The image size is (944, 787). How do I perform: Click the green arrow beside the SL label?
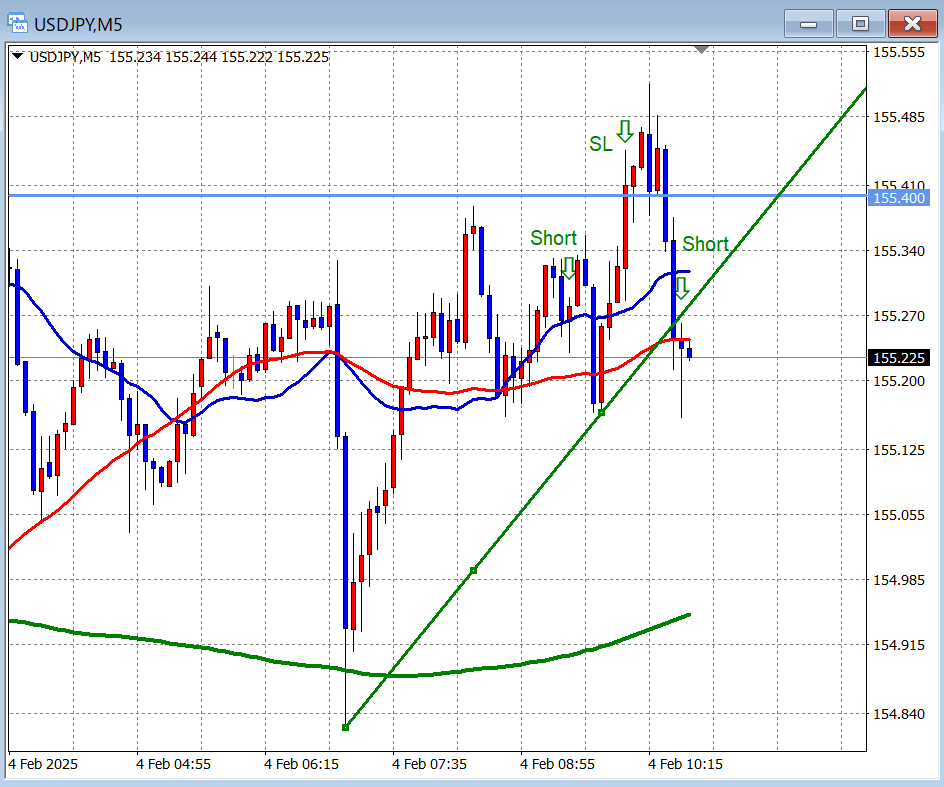tap(625, 131)
